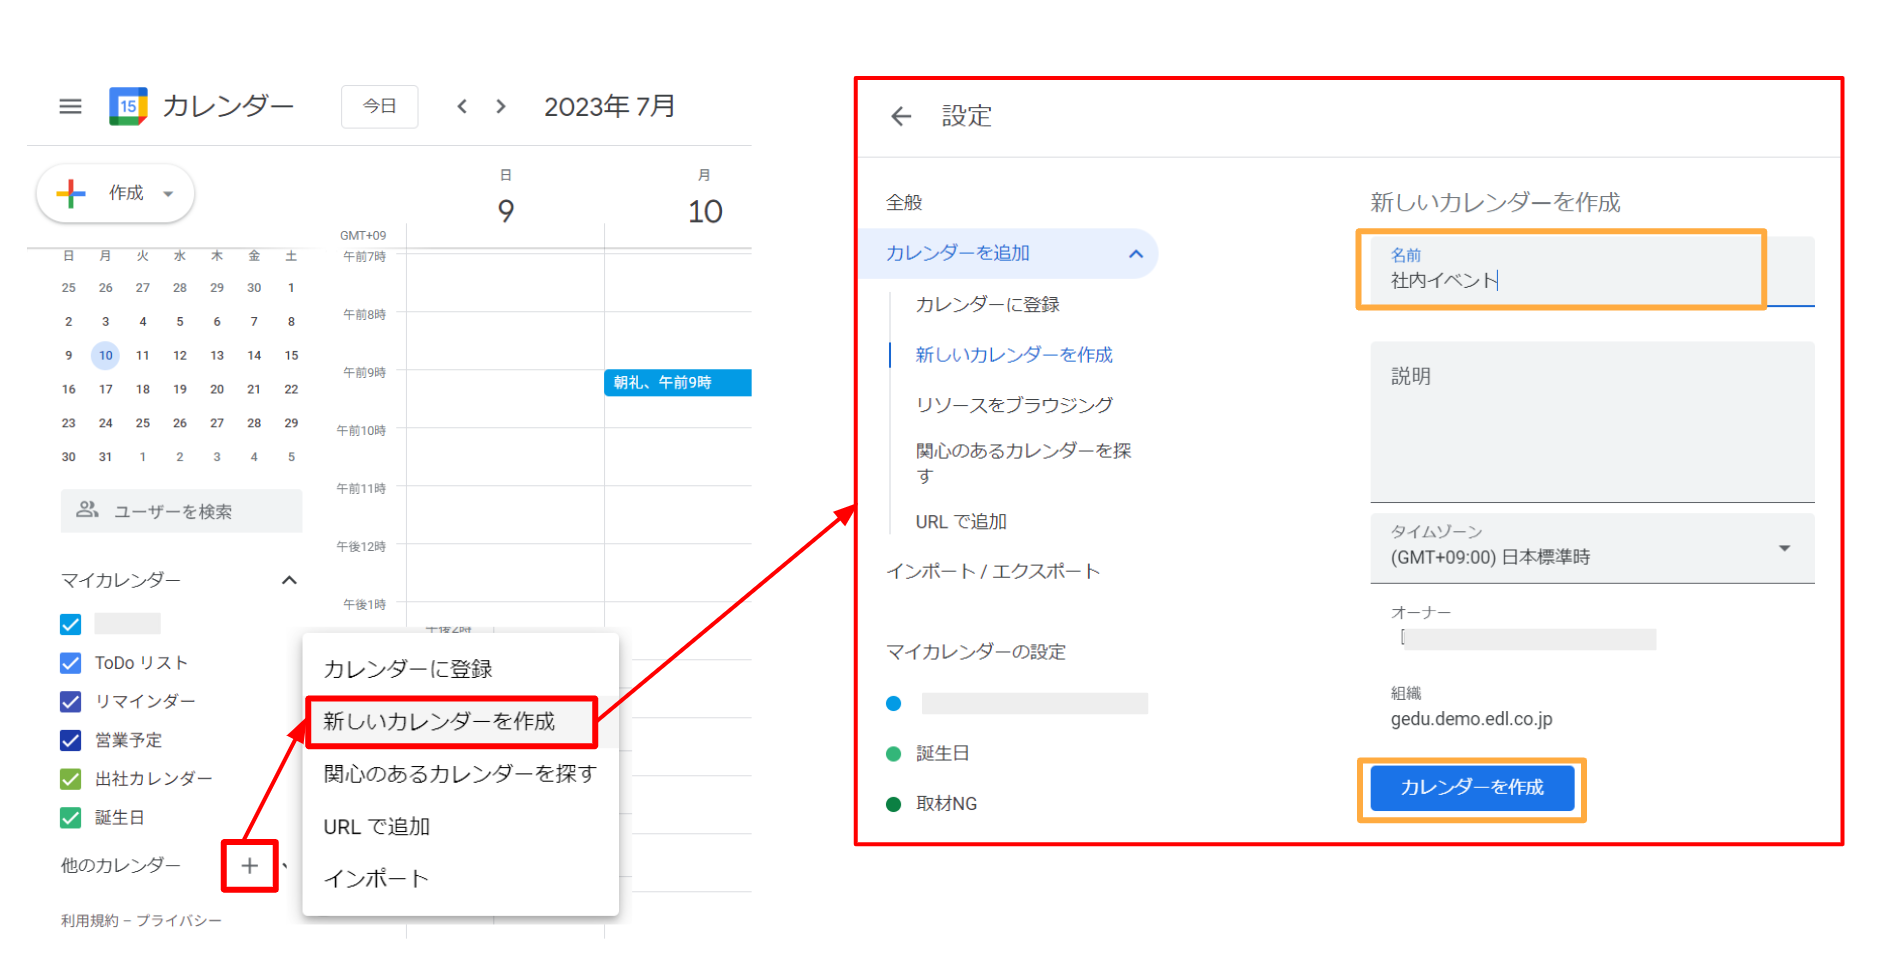Viewport: 1889px width, 959px height.
Task: Collapse the カレンダーを追加 section
Action: pos(1135,254)
